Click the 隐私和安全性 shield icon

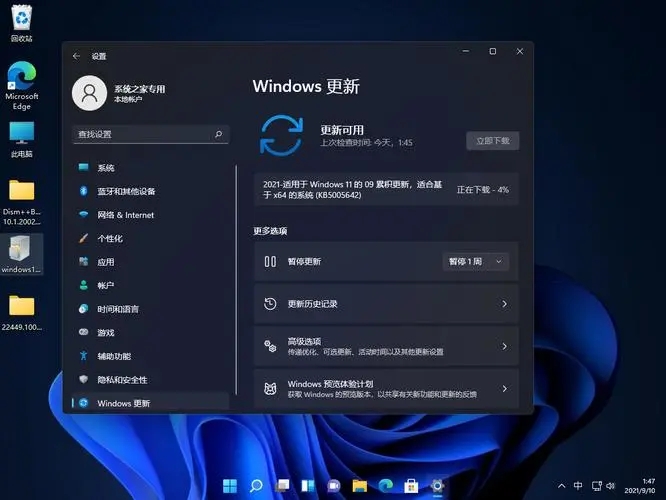[x=84, y=379]
